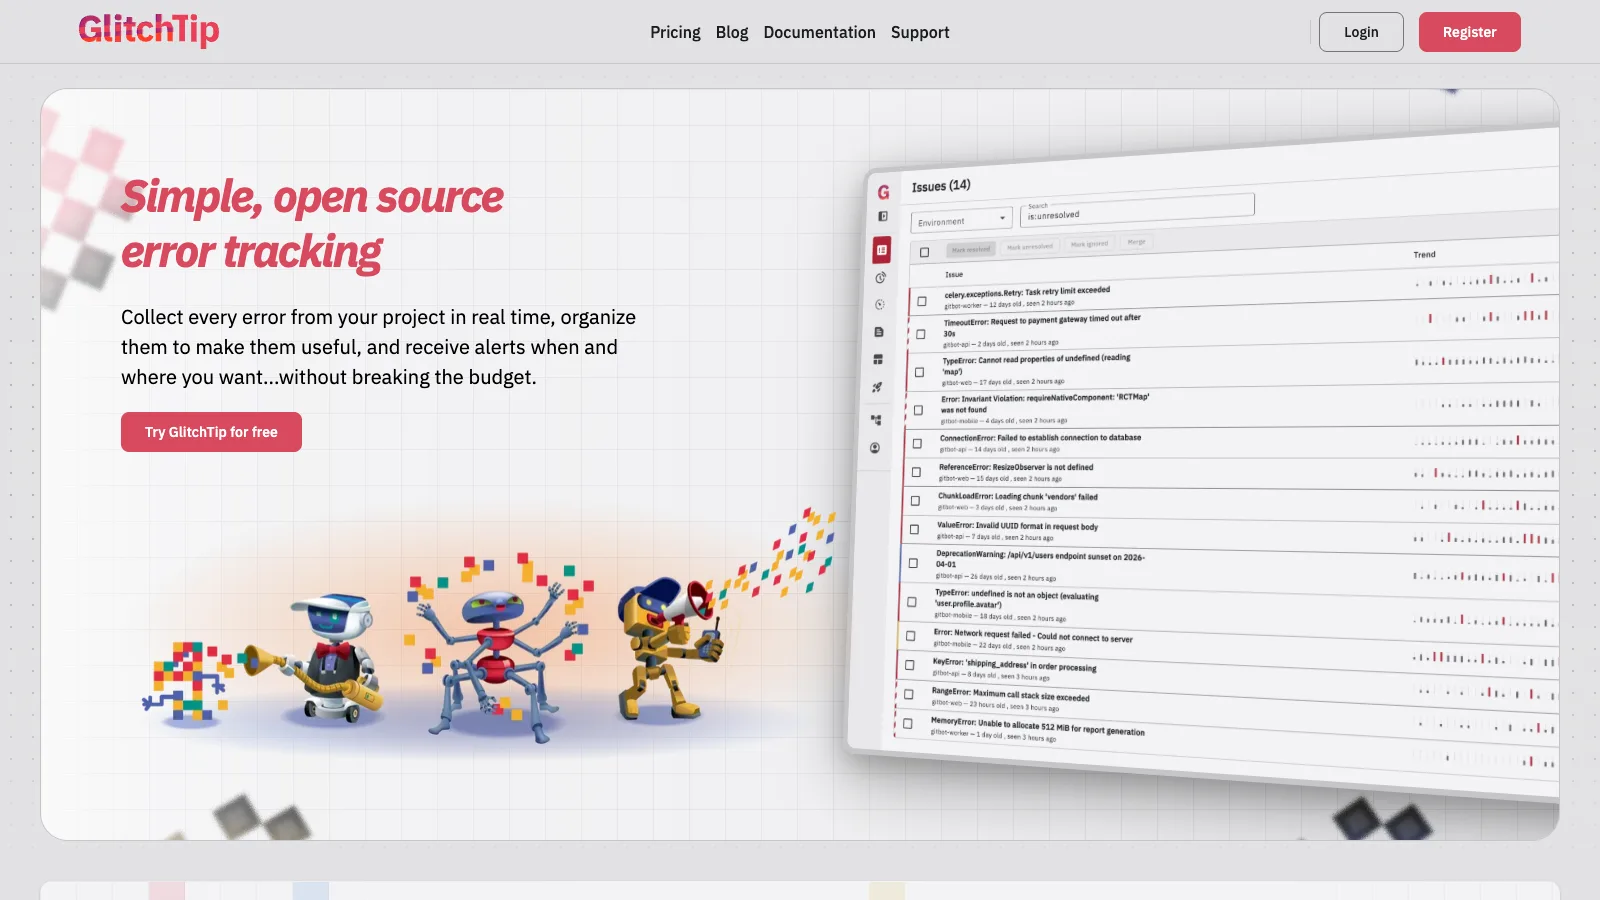Click the Register button

pos(1469,32)
